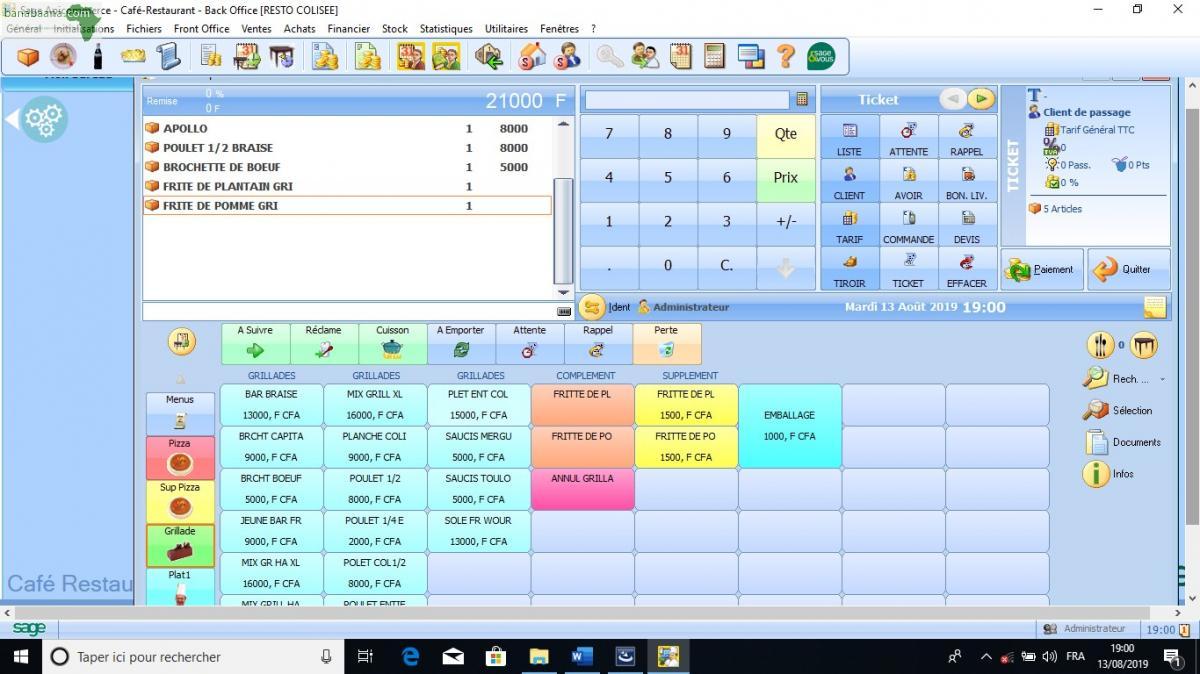Select the Sup Pizza category
Viewport: 1200px width, 674px height.
click(x=180, y=502)
